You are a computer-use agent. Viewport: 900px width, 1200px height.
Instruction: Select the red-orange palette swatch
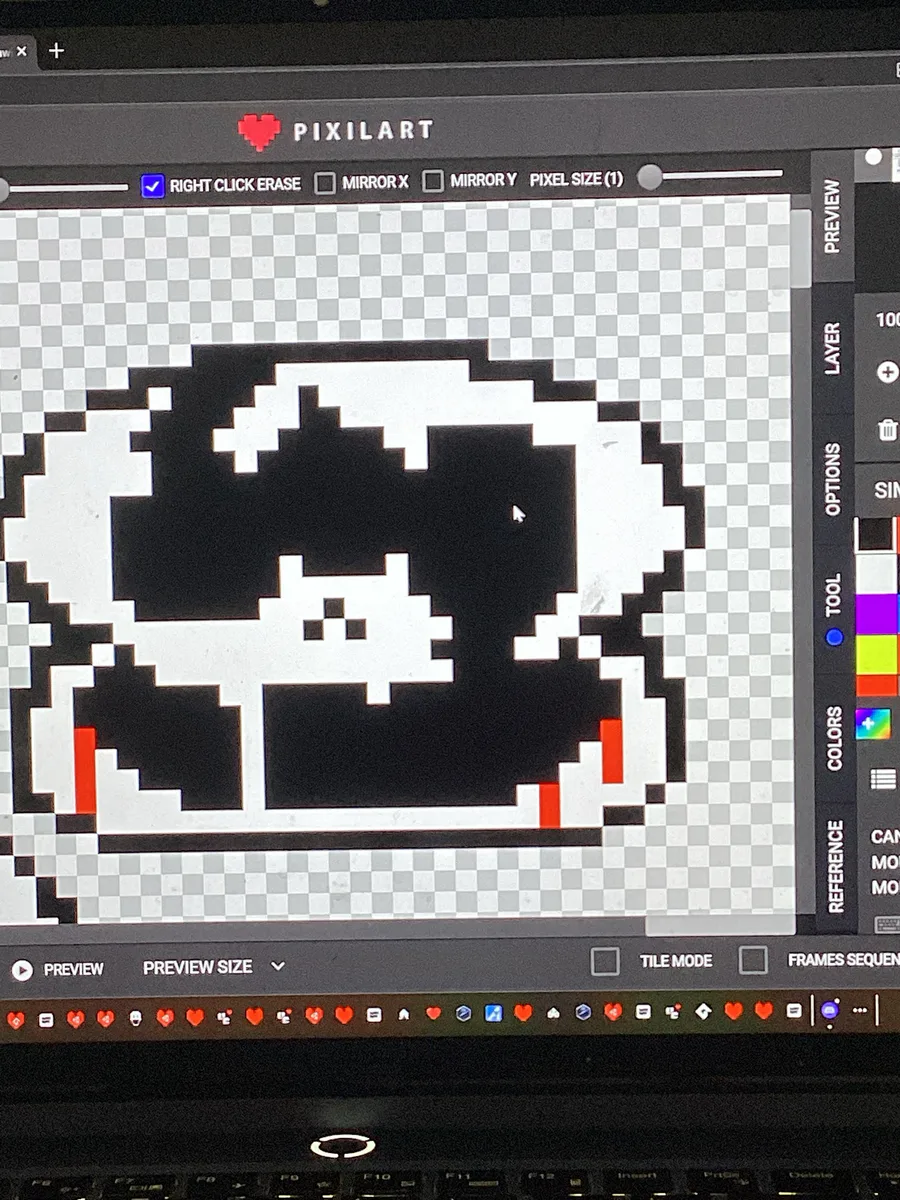click(x=877, y=685)
